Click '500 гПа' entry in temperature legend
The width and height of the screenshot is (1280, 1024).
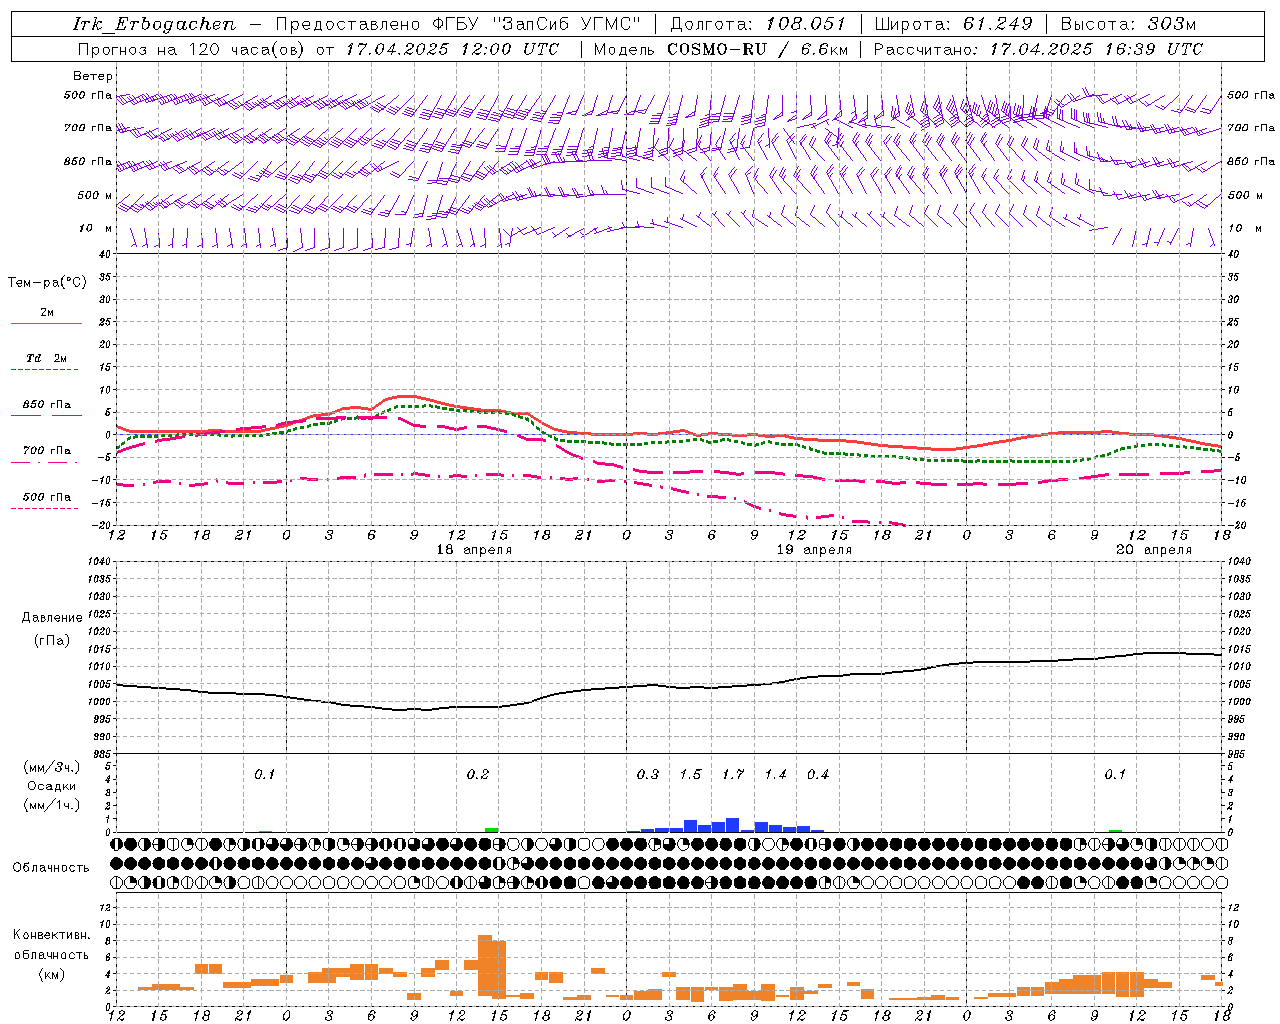click(47, 497)
